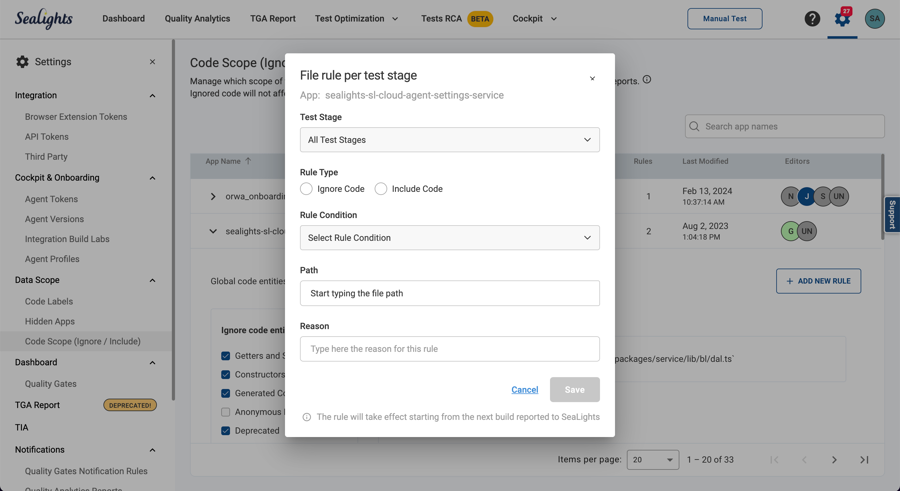
Task: Close the Settings side panel
Action: (152, 62)
